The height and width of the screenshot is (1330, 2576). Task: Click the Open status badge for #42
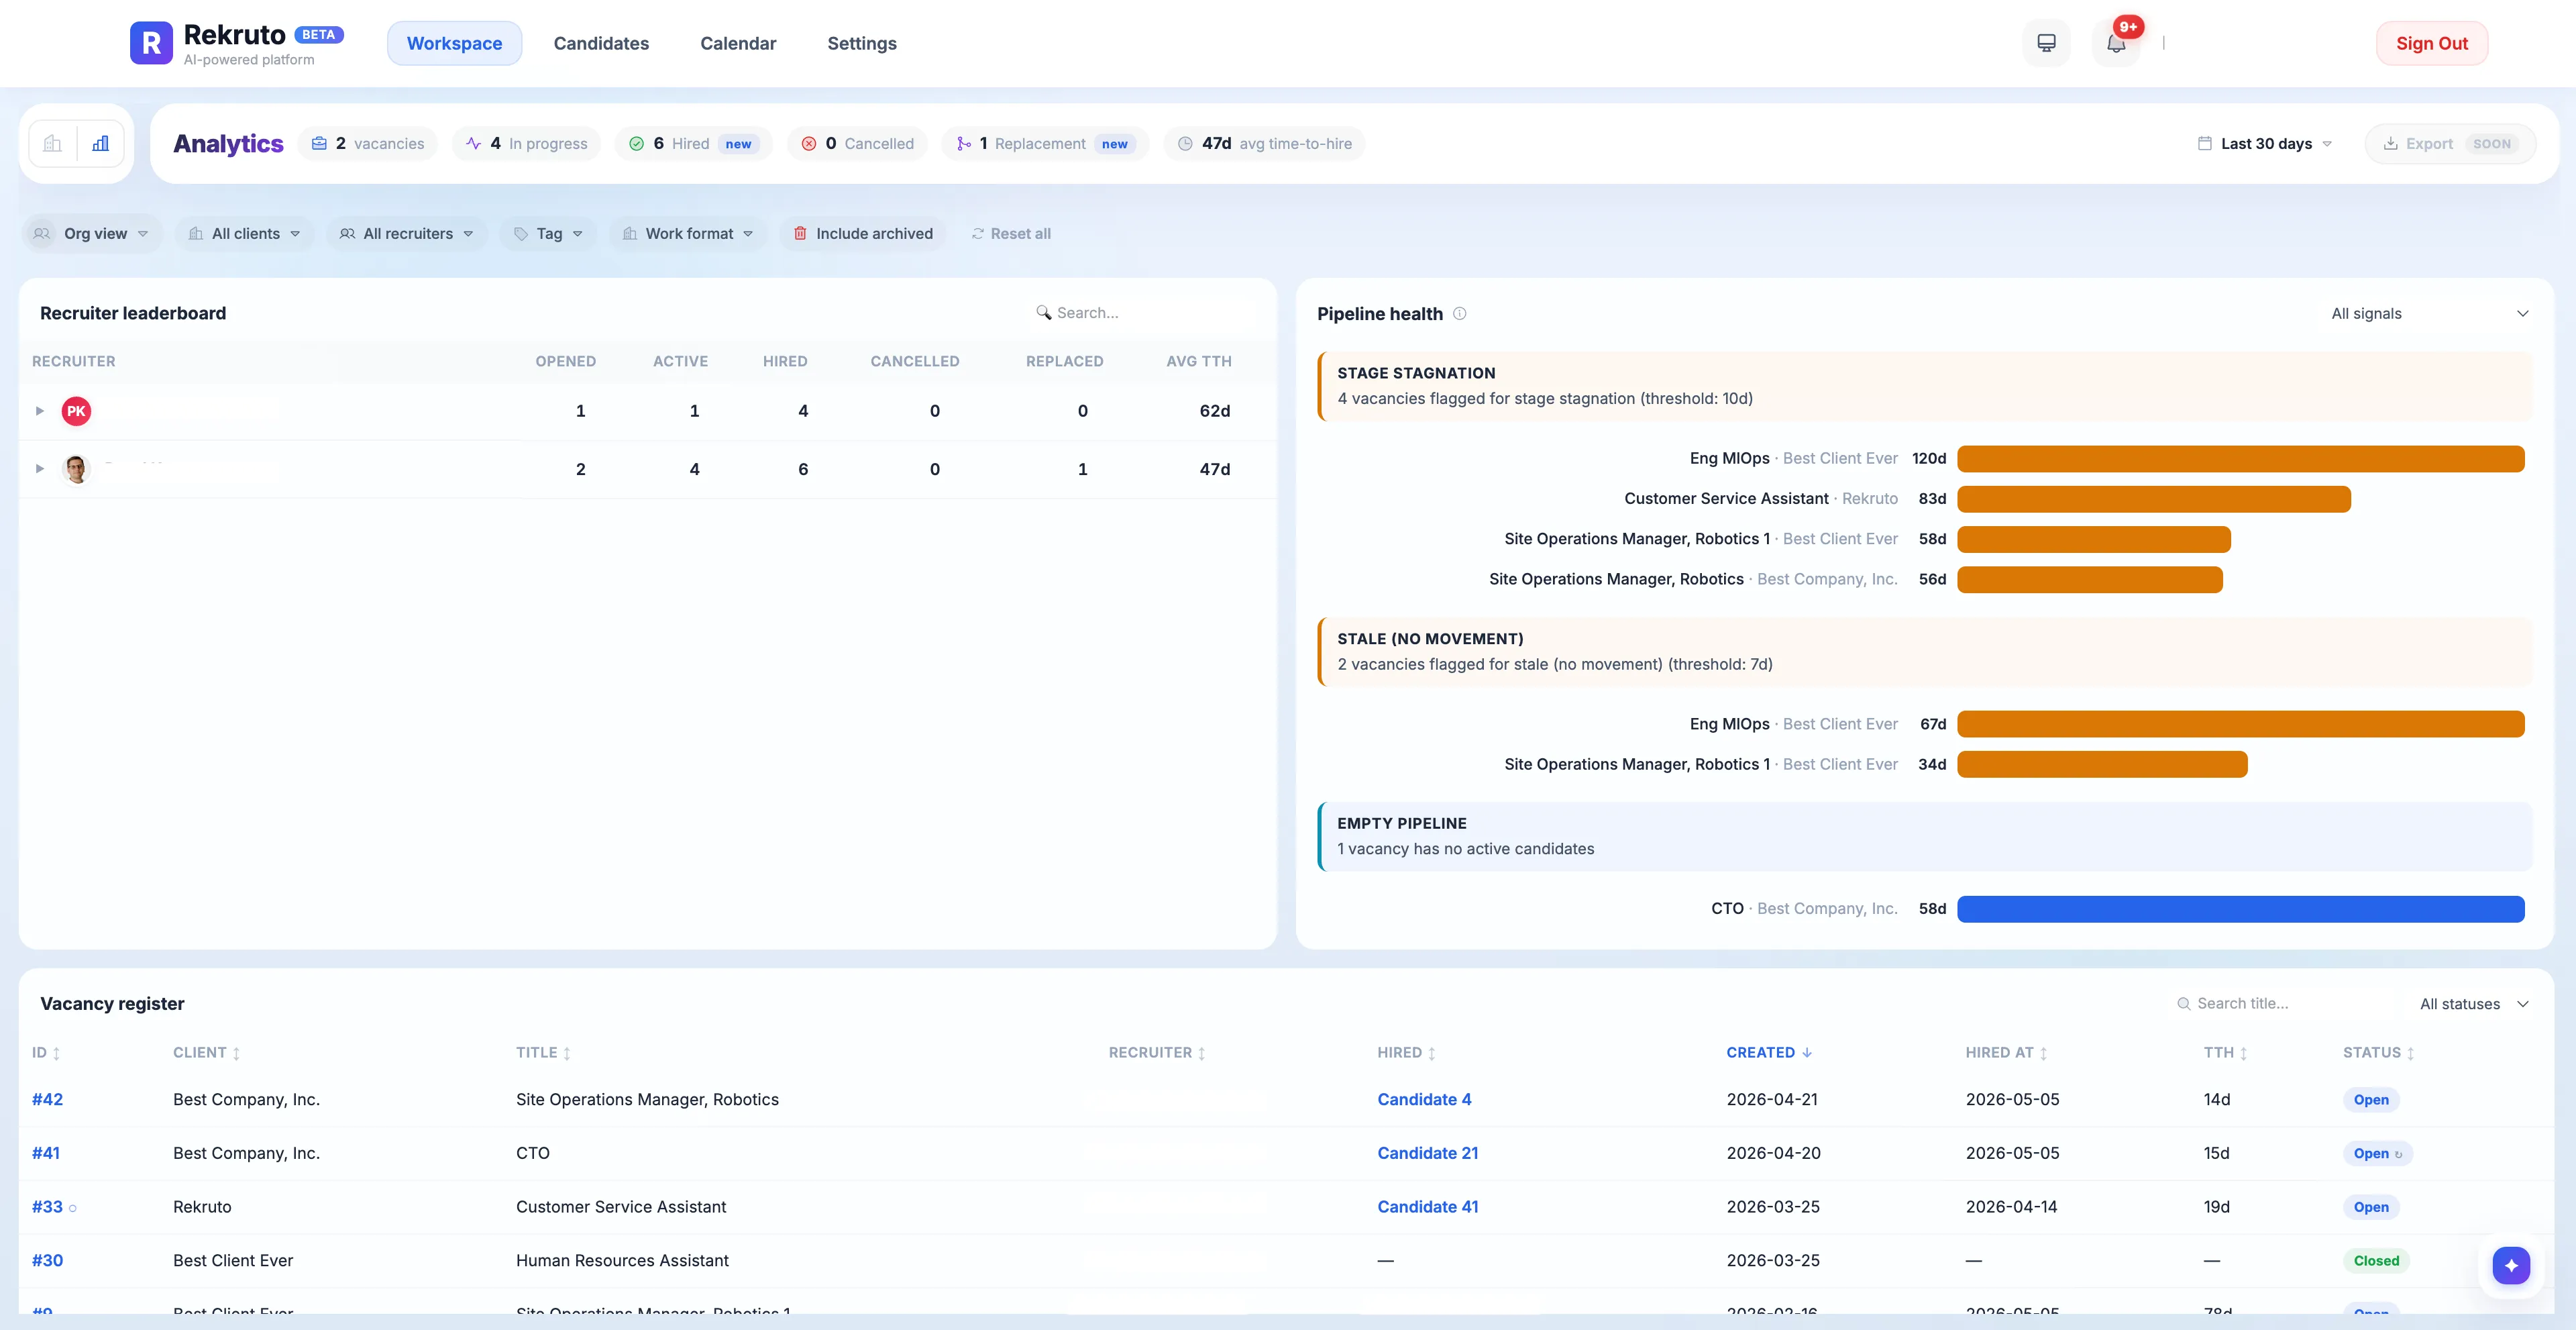click(2371, 1100)
